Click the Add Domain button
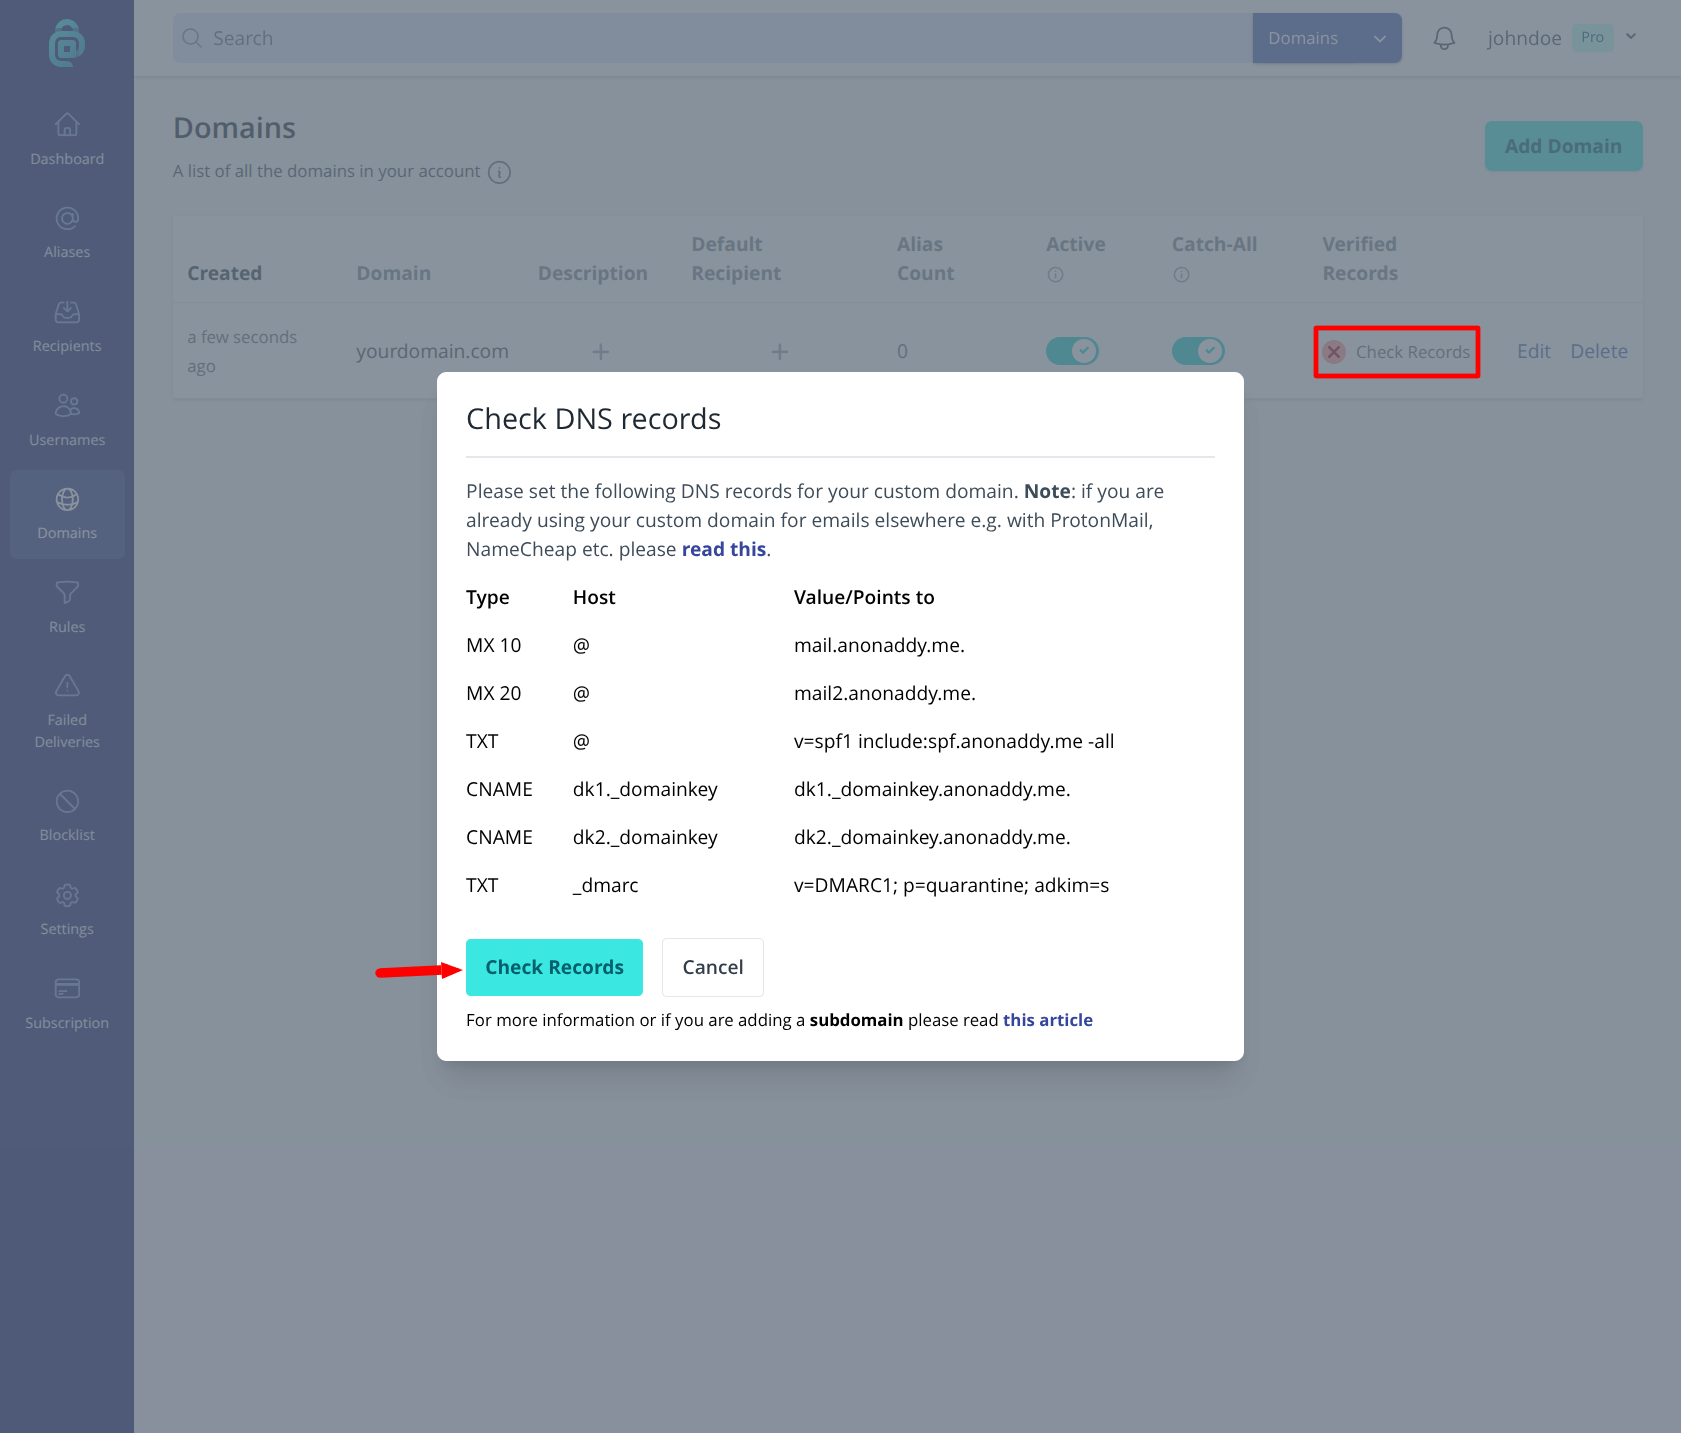The width and height of the screenshot is (1681, 1433). (1563, 146)
